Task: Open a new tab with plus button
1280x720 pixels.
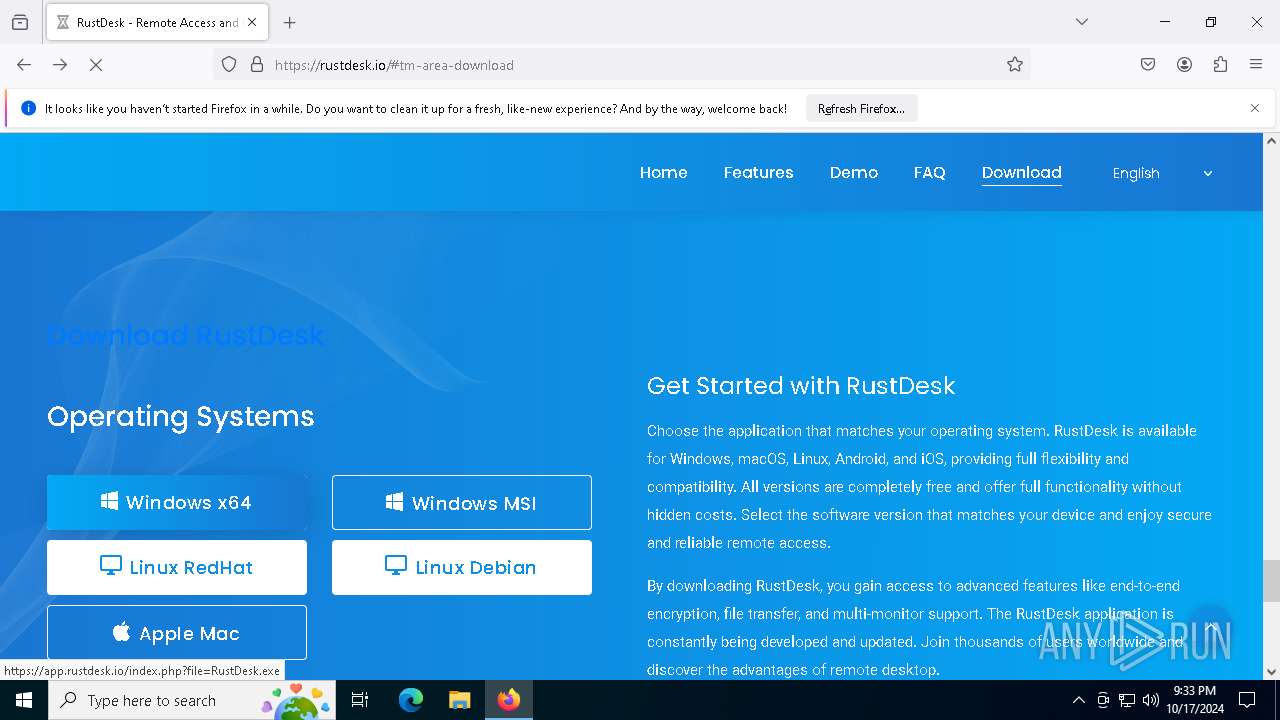Action: (x=290, y=22)
